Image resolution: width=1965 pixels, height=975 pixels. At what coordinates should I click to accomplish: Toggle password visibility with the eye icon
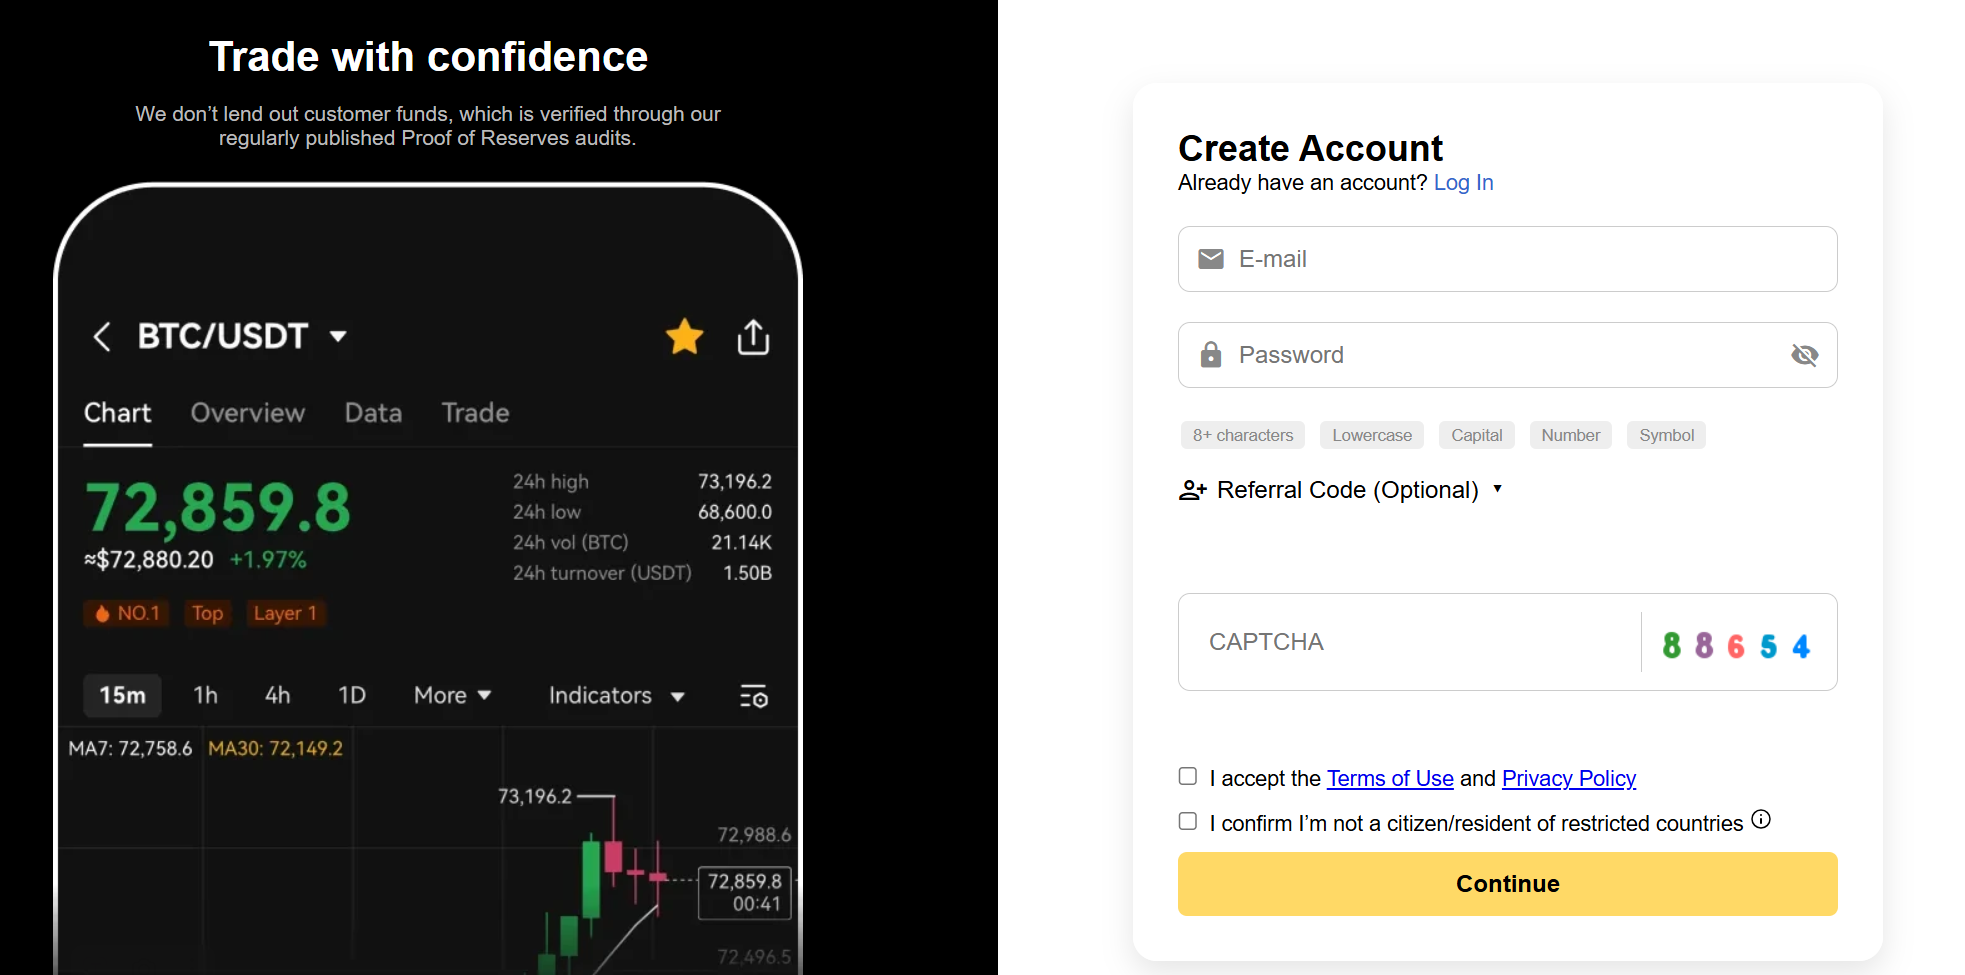tap(1804, 355)
